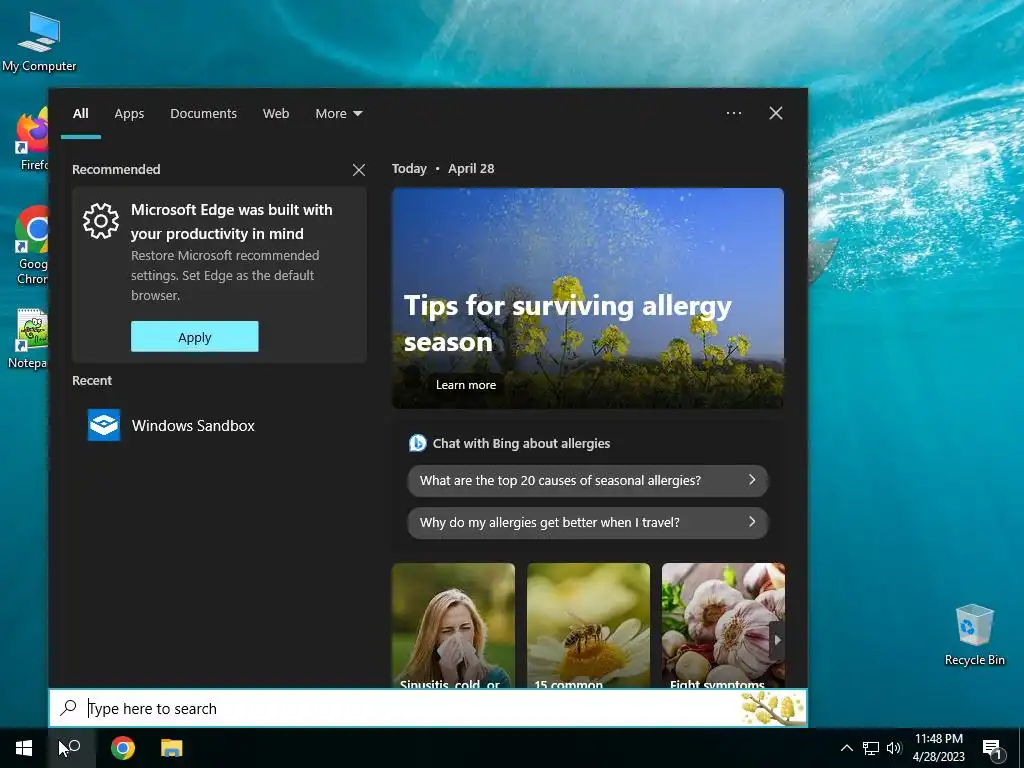
Task: Select the Notepad++ desktop shortcut
Action: pyautogui.click(x=30, y=339)
